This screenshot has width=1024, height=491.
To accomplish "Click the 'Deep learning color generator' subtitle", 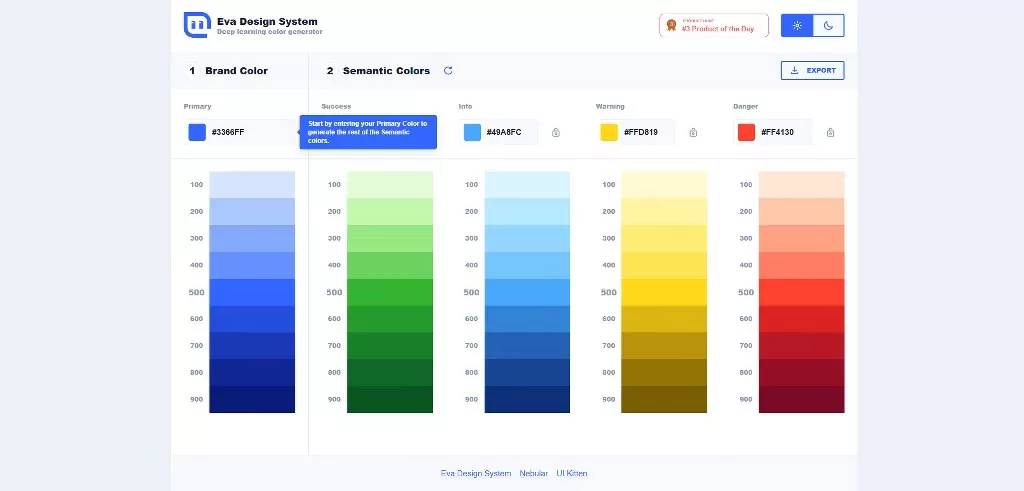I will click(270, 32).
